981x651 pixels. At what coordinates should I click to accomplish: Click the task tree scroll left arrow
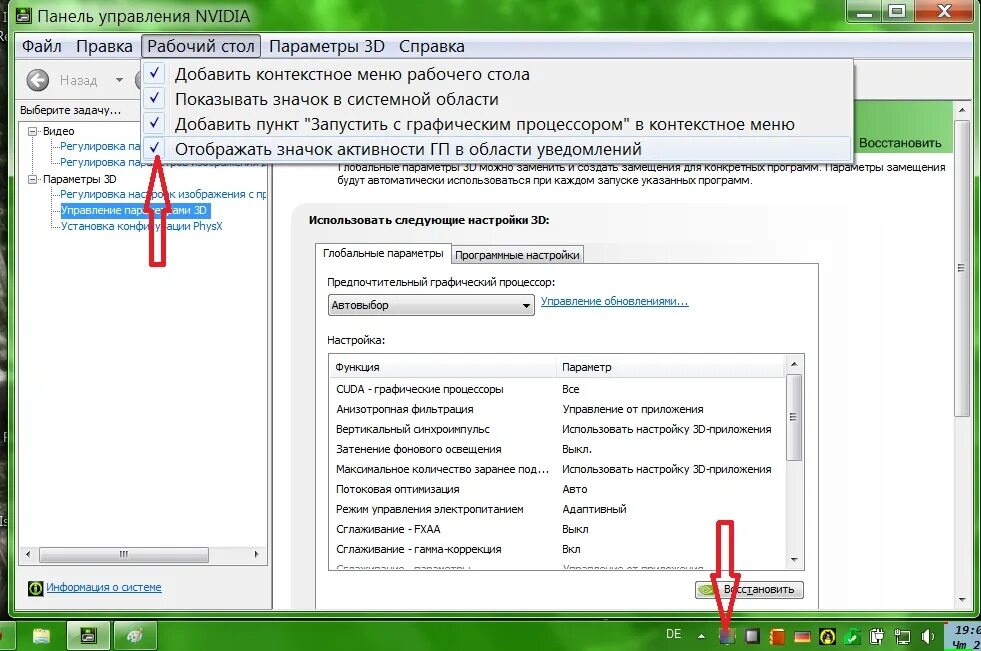click(x=28, y=554)
